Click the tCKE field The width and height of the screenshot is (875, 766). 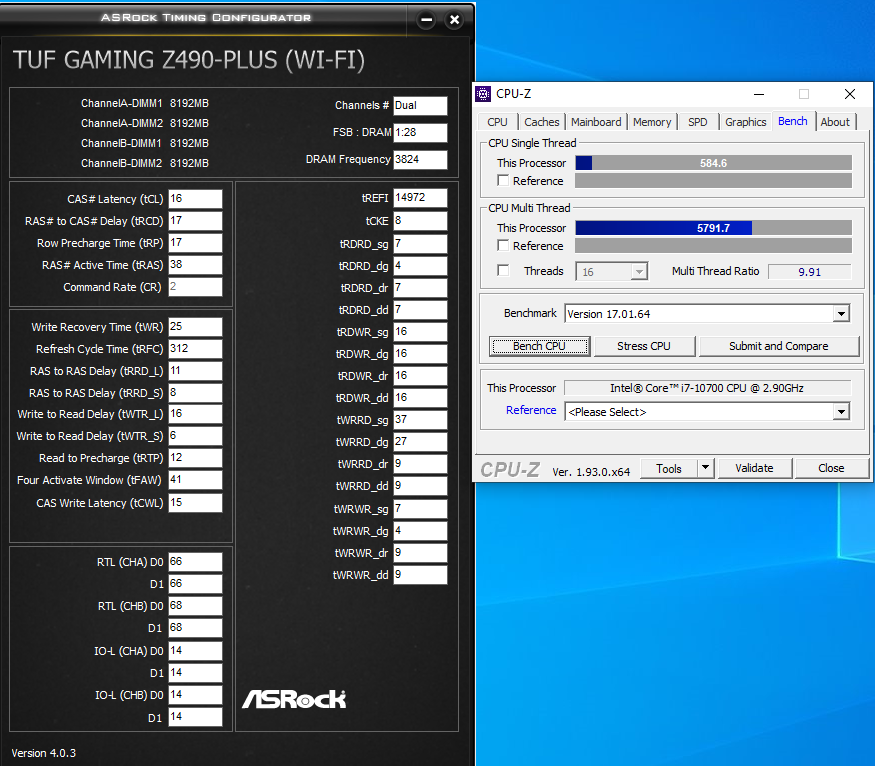tap(420, 220)
